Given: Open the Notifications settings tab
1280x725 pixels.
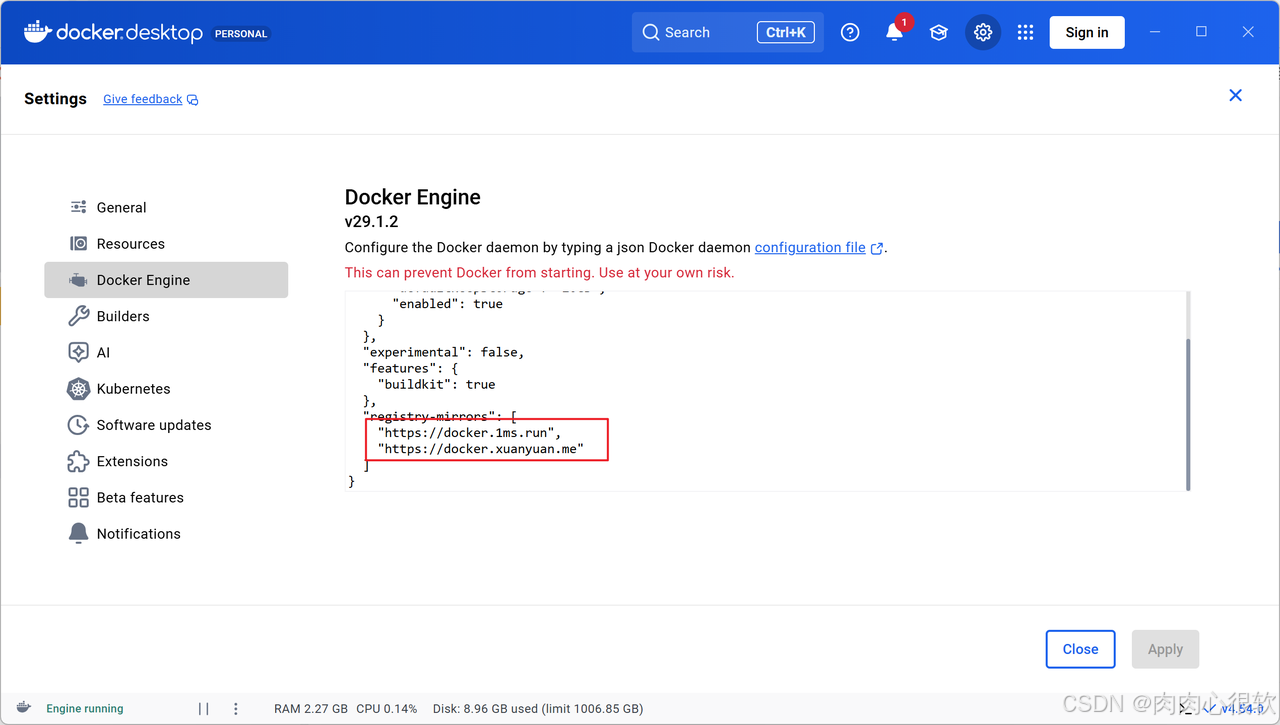Looking at the screenshot, I should coord(166,534).
